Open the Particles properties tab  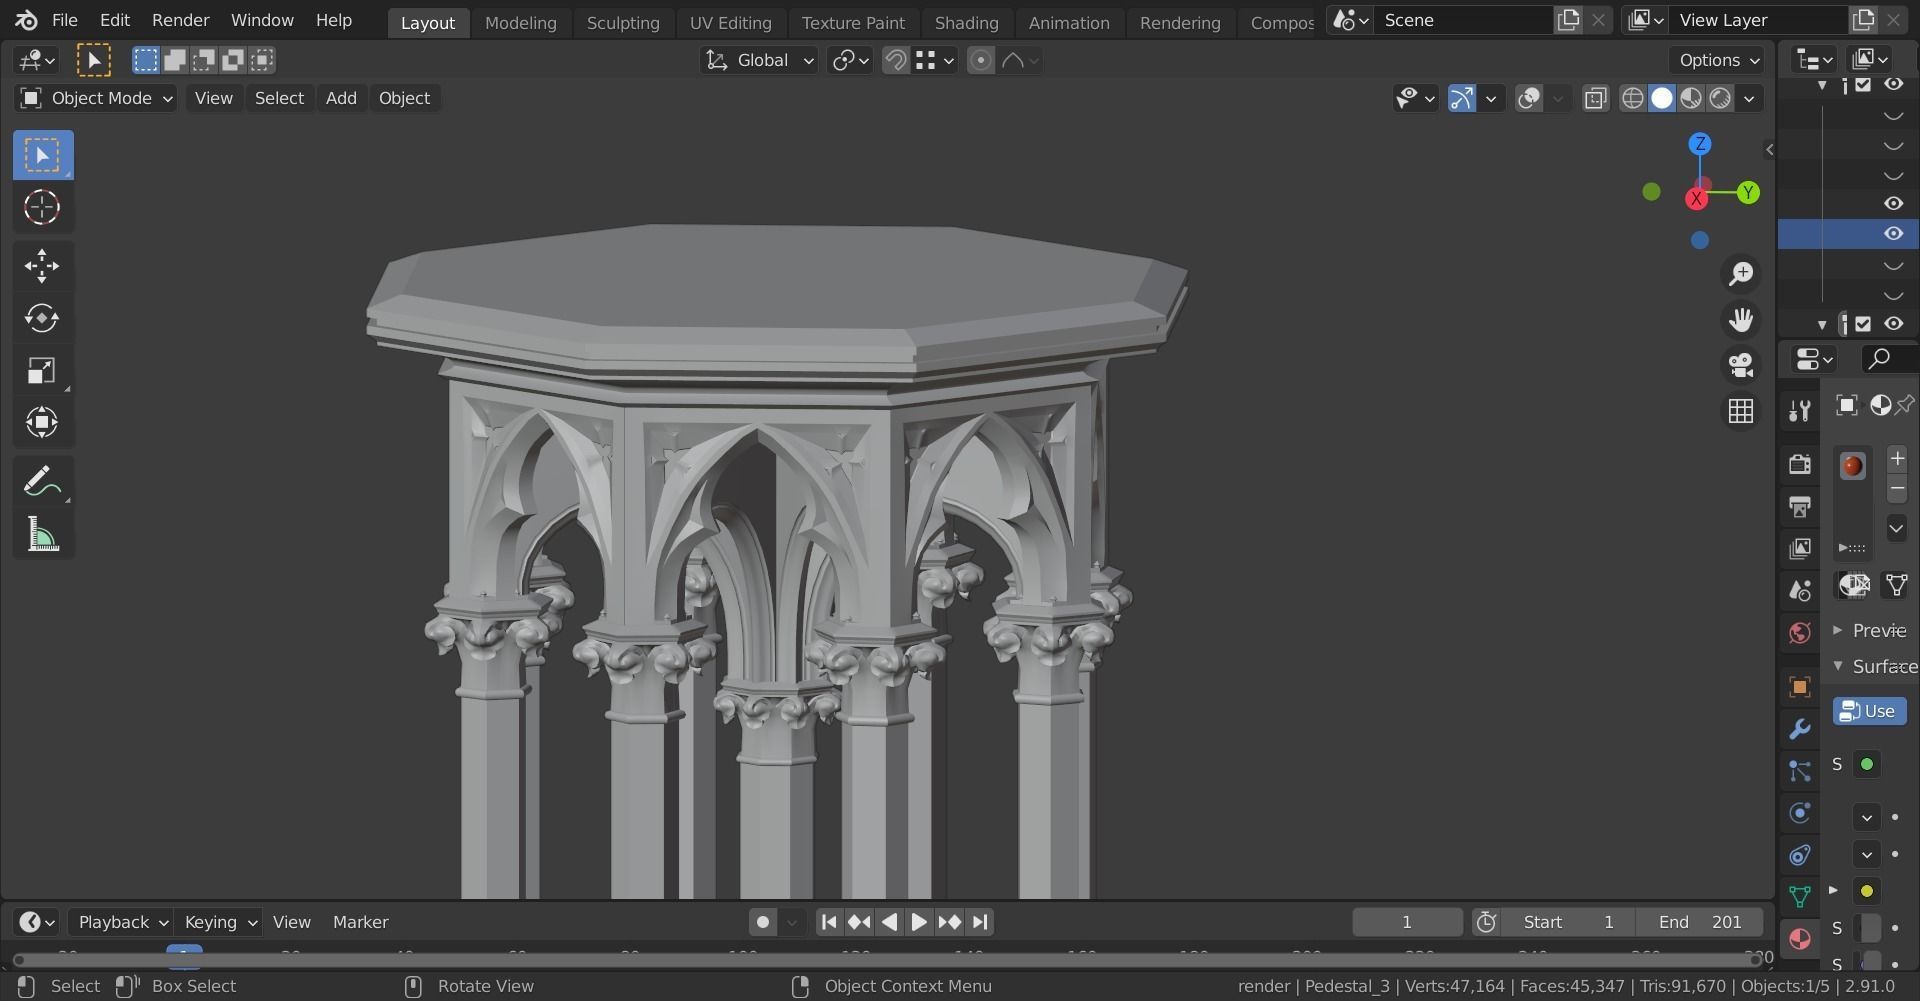(1800, 771)
